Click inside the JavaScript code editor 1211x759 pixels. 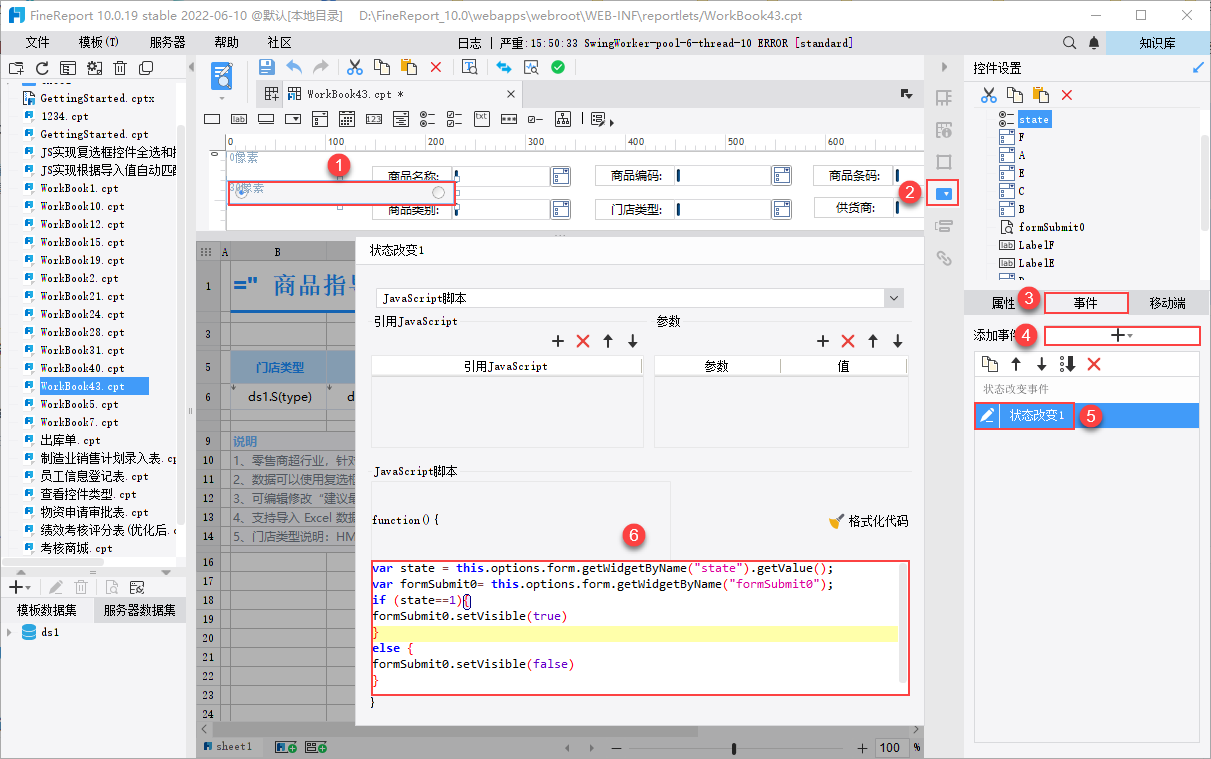point(640,628)
